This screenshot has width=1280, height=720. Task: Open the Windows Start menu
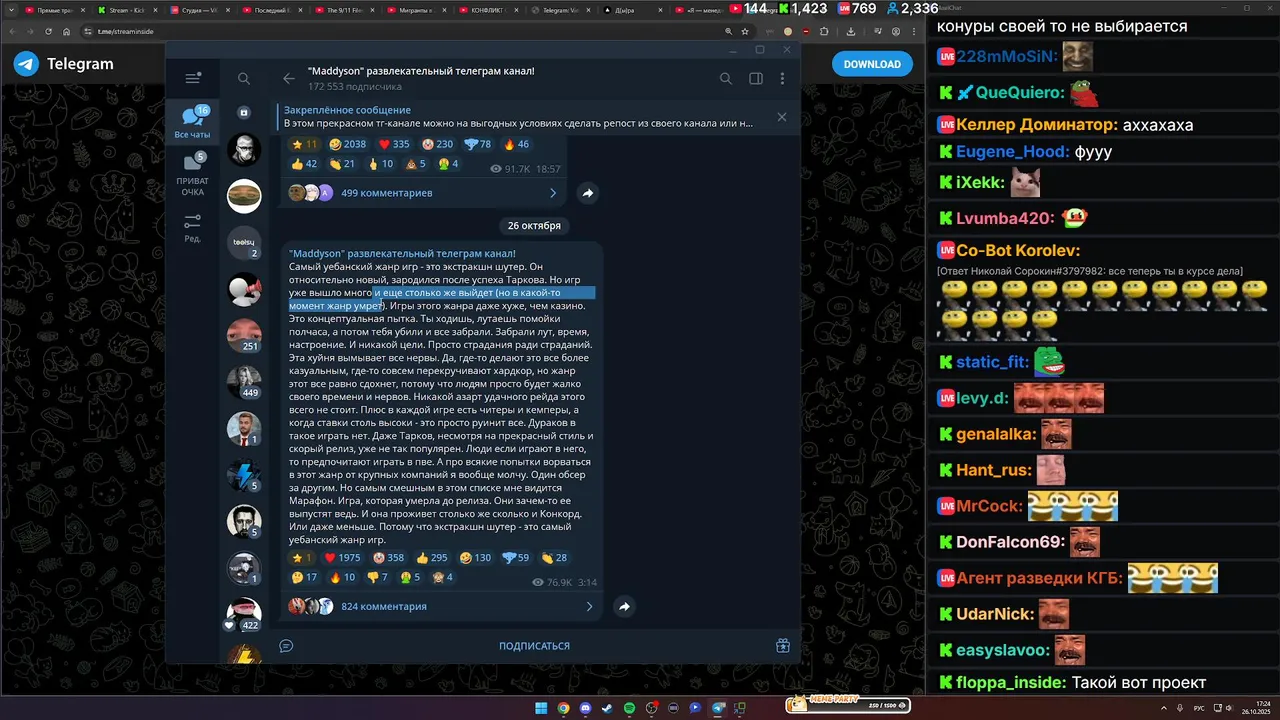[x=541, y=708]
